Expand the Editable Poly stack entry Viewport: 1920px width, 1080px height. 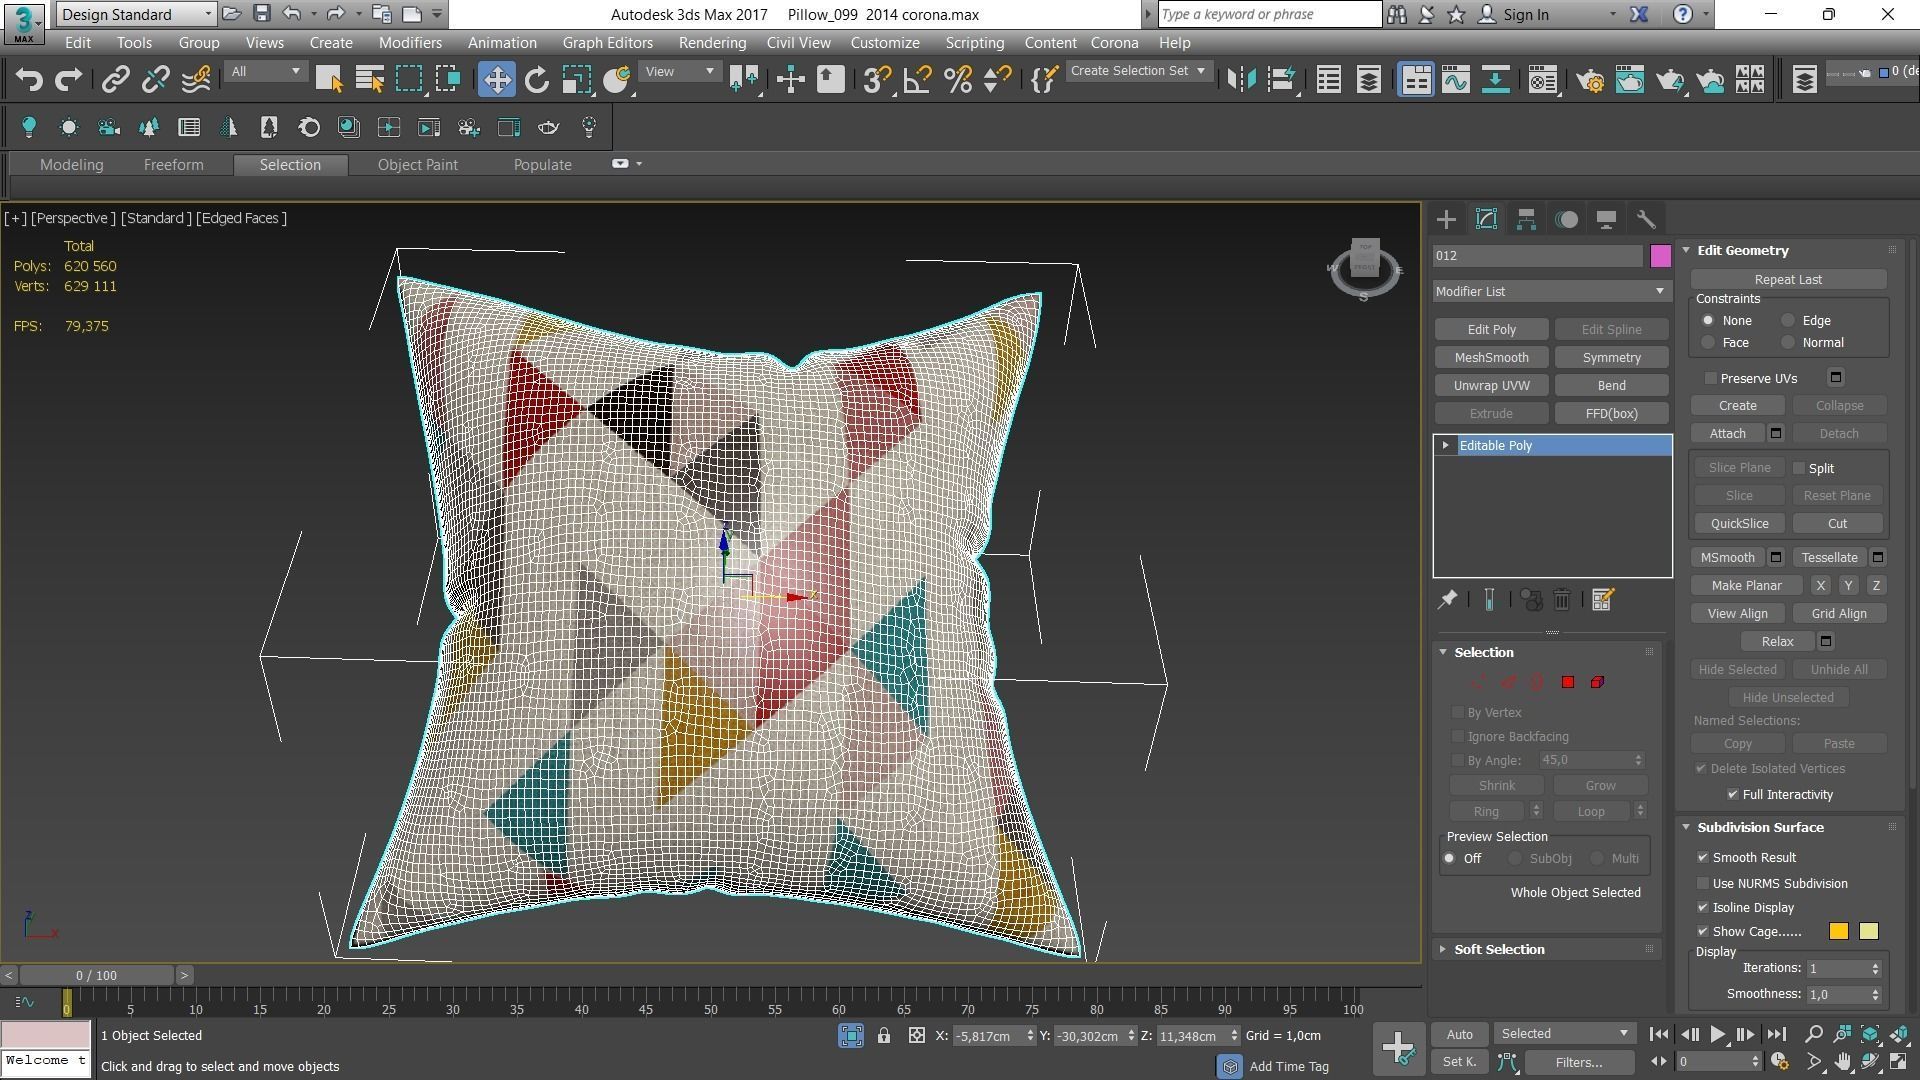[1445, 446]
